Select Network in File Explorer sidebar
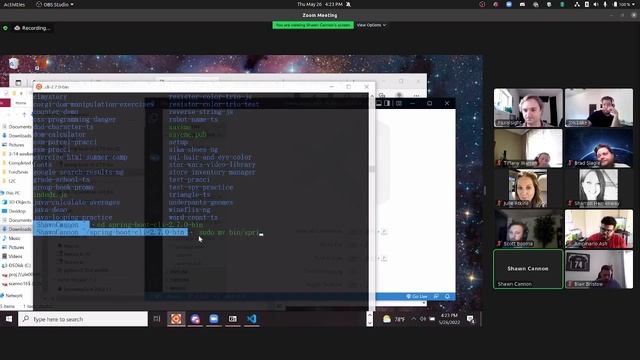The height and width of the screenshot is (360, 640). [12, 296]
